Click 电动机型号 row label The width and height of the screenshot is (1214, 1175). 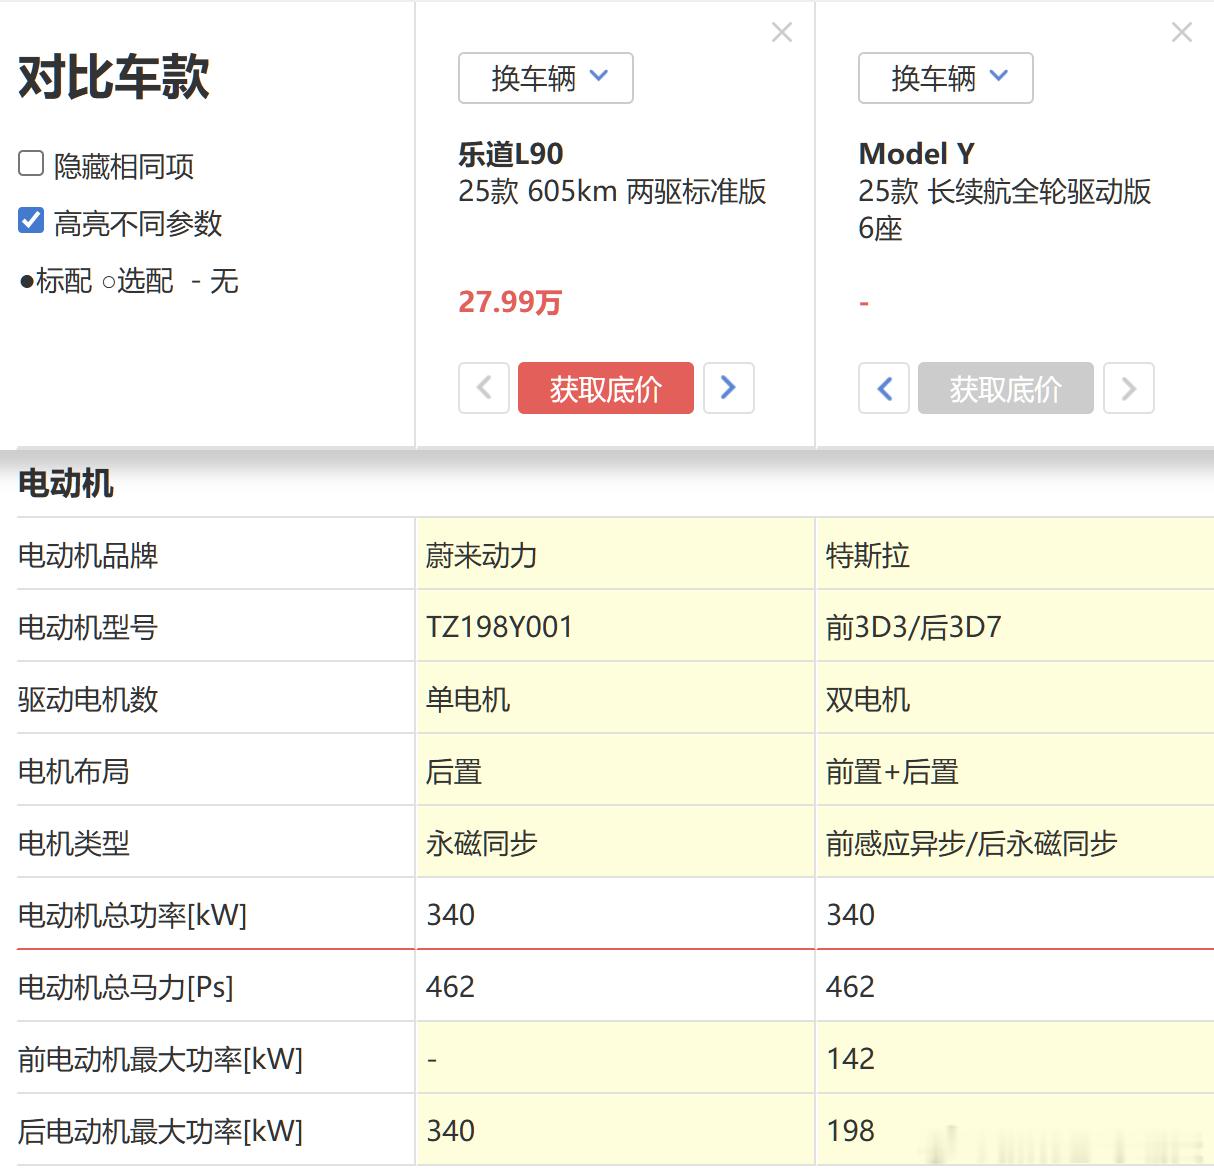coord(88,627)
